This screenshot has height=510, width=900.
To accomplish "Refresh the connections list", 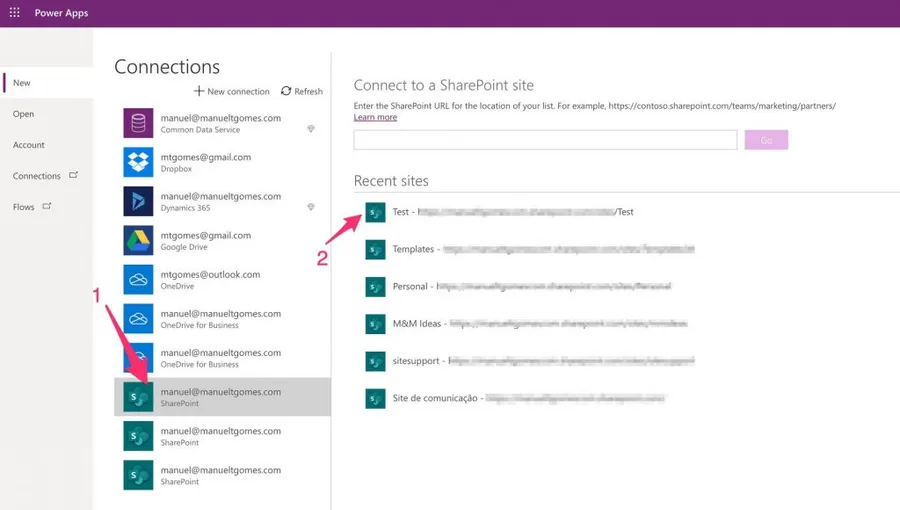I will pyautogui.click(x=302, y=91).
